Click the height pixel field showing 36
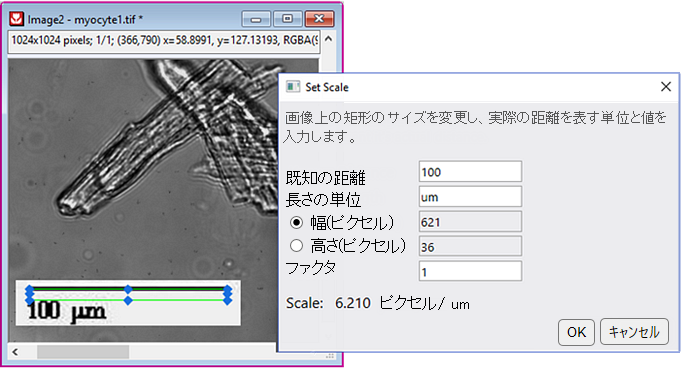This screenshot has height=368, width=681. coord(470,247)
